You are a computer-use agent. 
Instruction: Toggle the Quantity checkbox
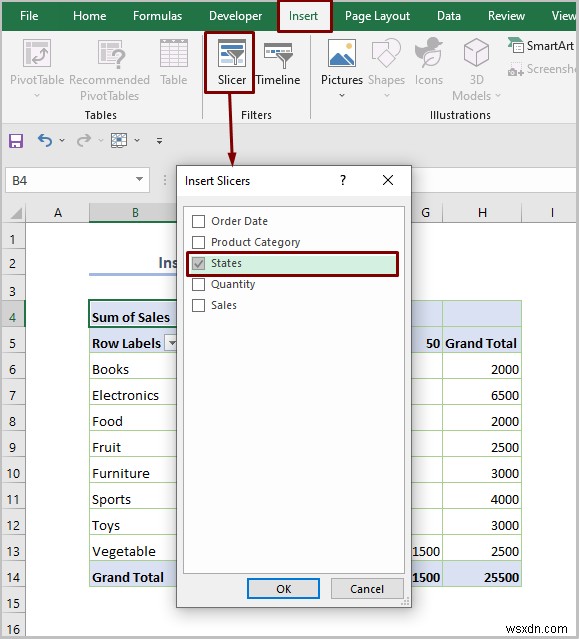pos(198,284)
